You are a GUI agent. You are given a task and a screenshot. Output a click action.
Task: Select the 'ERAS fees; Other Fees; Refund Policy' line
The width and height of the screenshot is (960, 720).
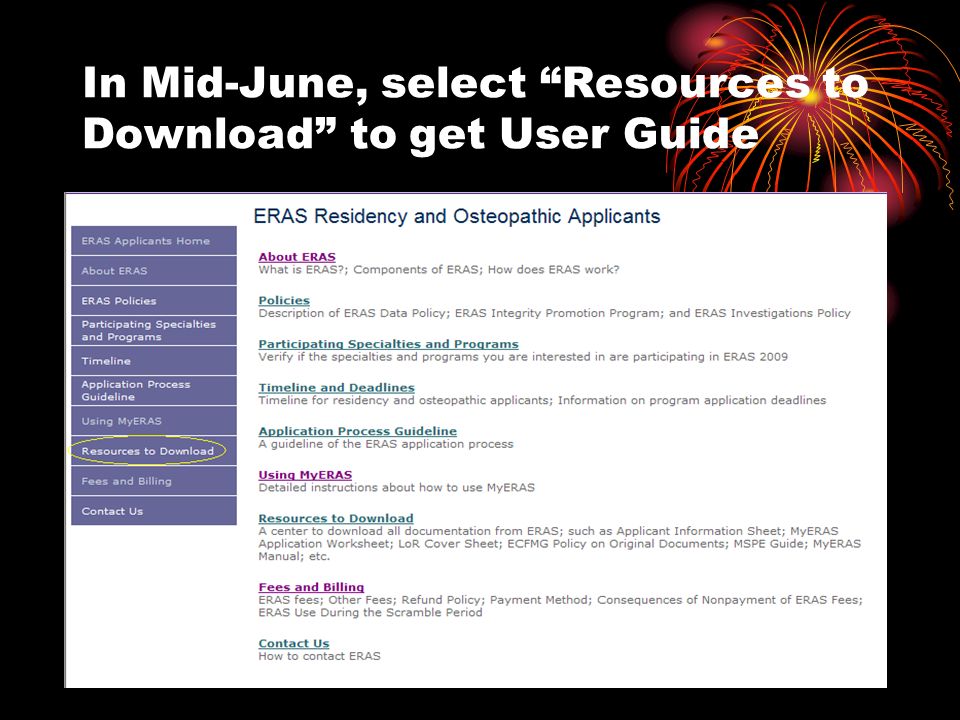point(560,606)
